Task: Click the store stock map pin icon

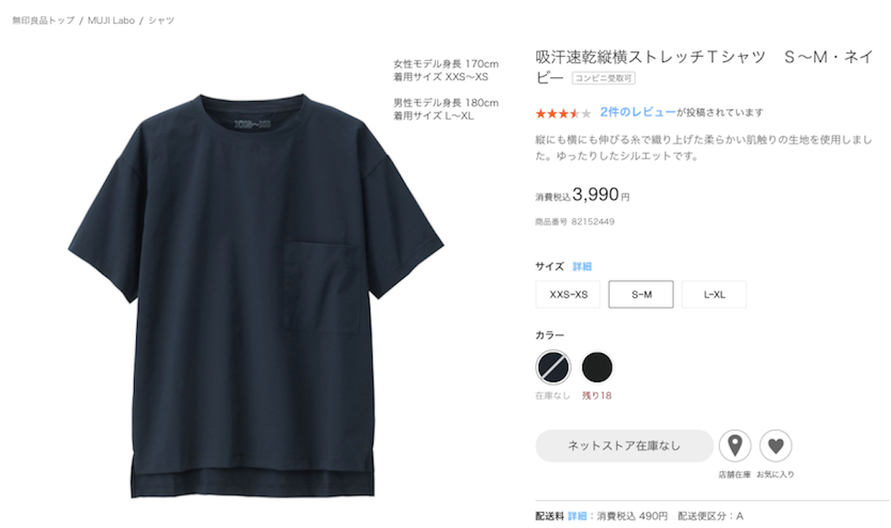Action: point(735,446)
